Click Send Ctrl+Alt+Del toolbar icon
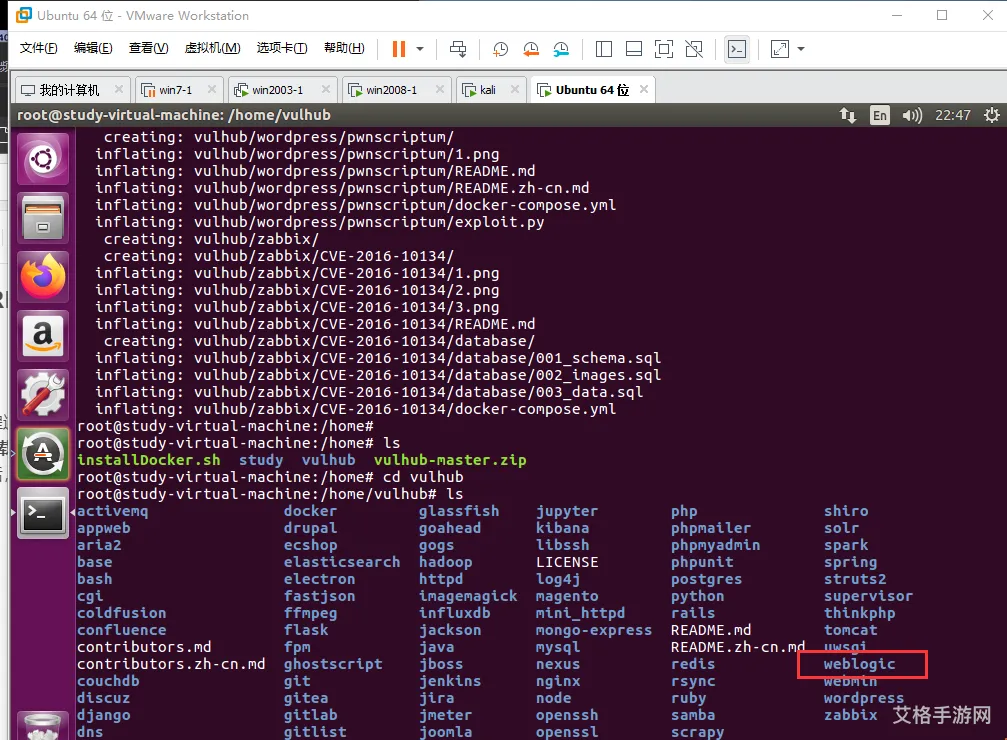Image resolution: width=1007 pixels, height=740 pixels. 458,49
